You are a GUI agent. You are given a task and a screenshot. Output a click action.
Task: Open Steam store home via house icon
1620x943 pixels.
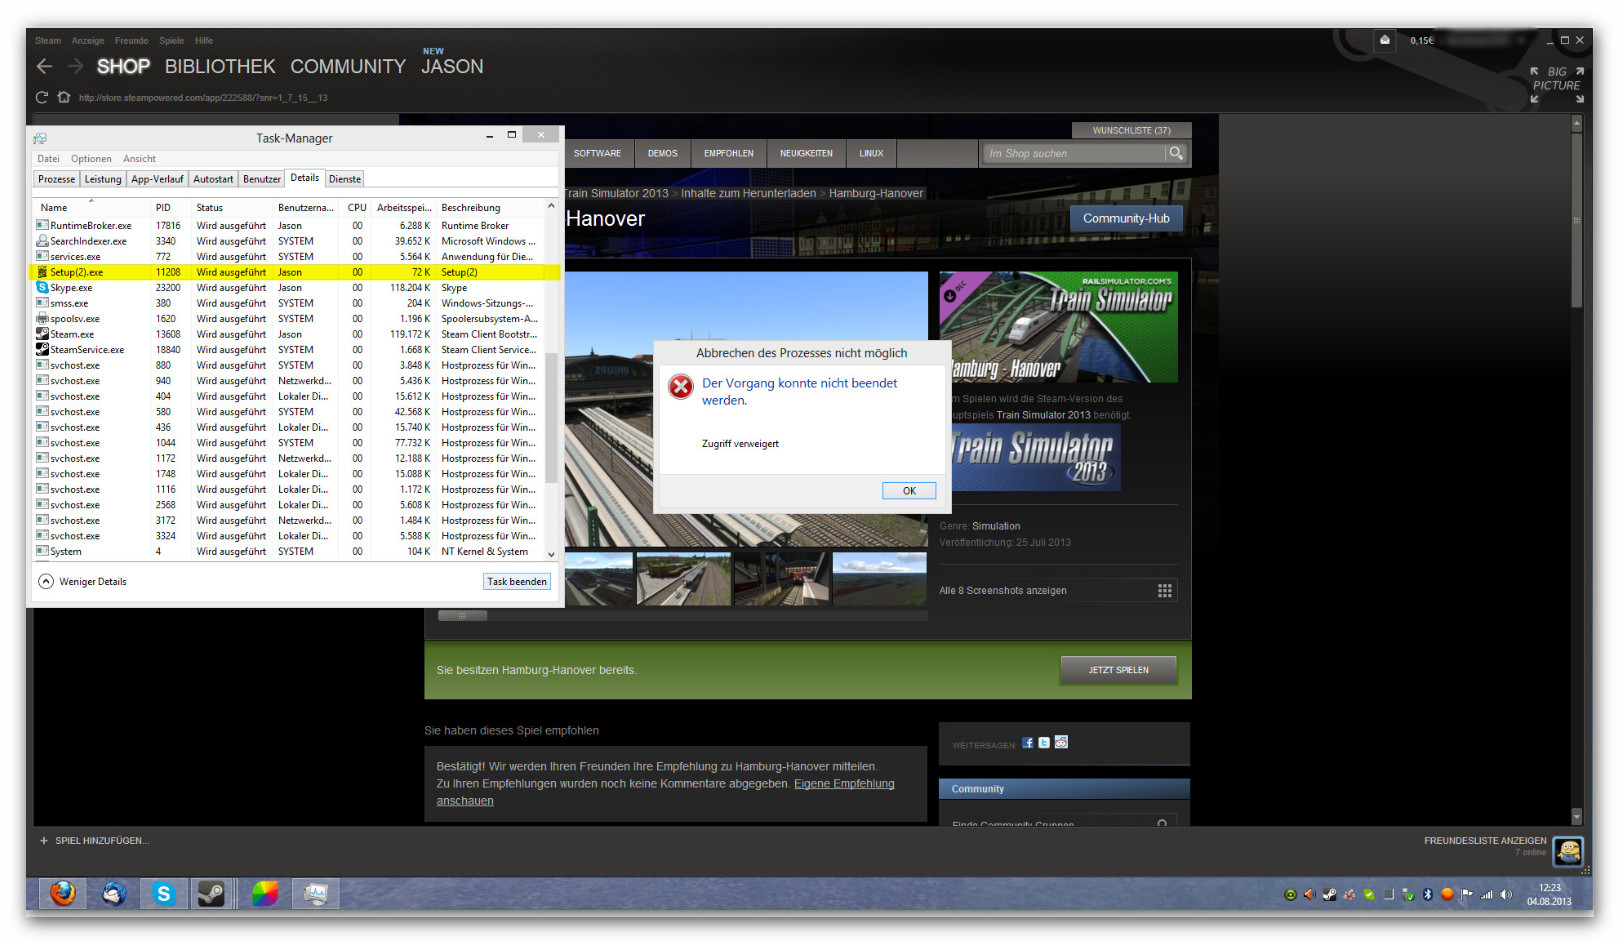click(64, 97)
